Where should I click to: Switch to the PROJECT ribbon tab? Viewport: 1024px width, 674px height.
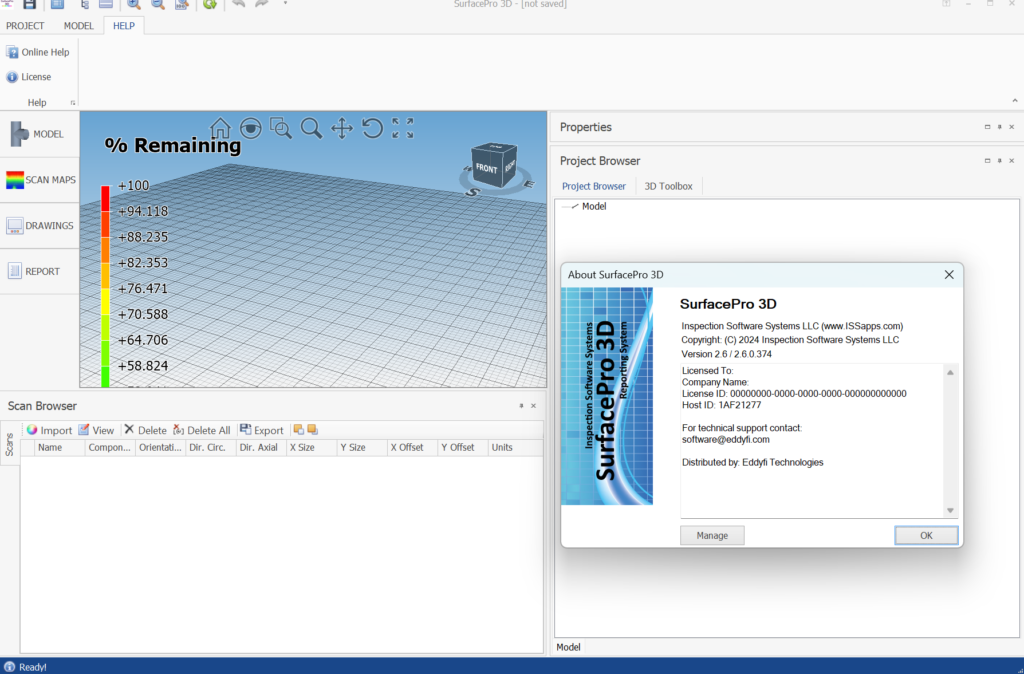tap(25, 26)
